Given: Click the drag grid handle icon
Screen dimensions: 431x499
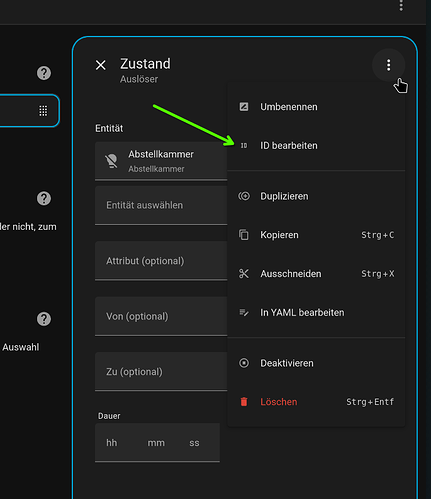Looking at the screenshot, I should tap(43, 111).
